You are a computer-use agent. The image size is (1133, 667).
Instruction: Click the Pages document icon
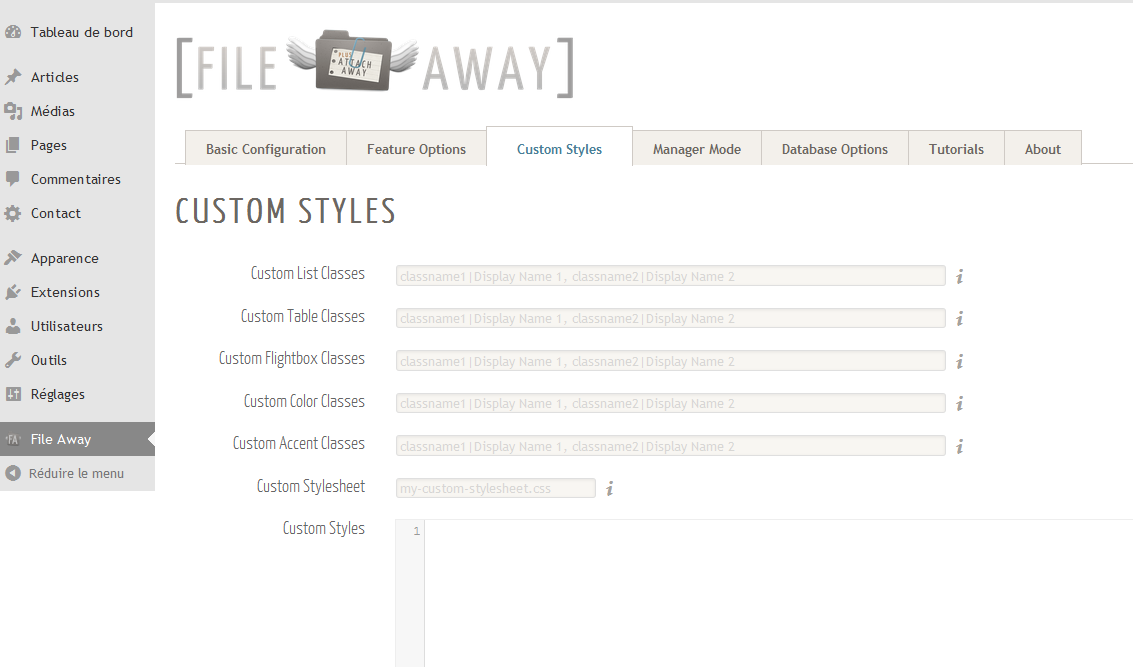coord(13,145)
